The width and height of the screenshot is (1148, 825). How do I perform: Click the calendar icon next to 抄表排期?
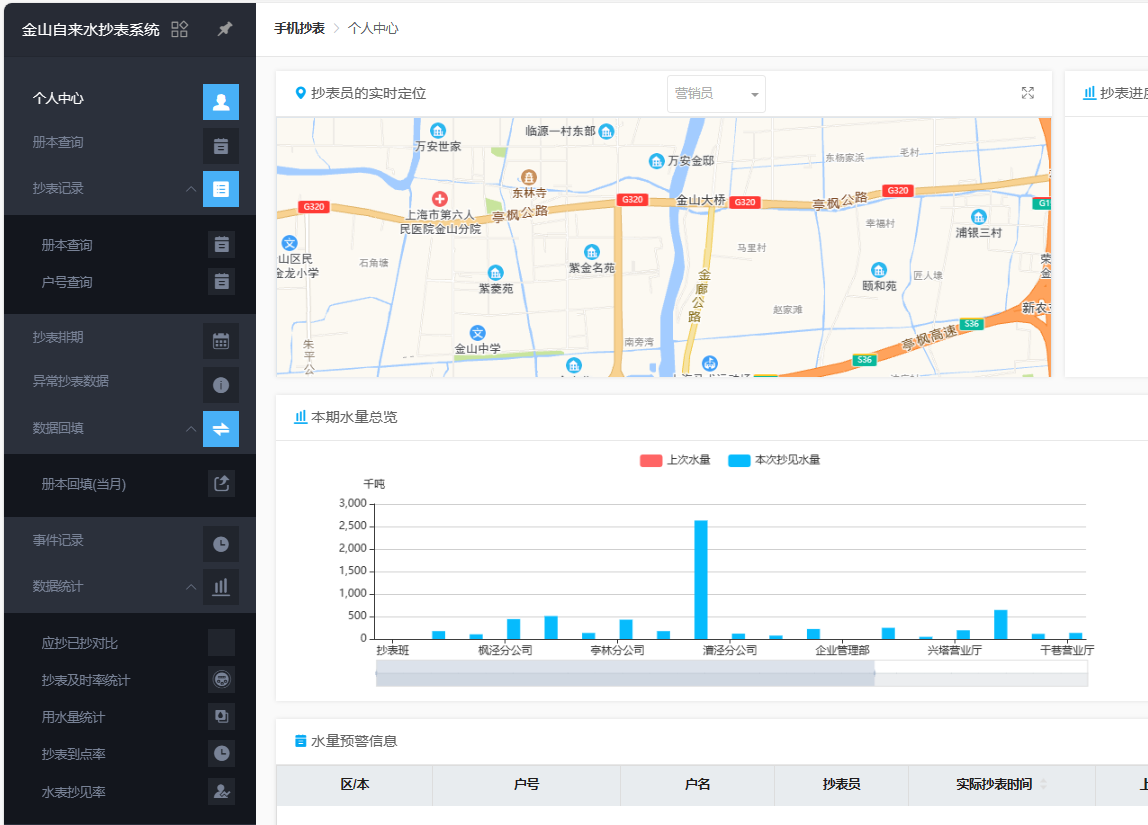click(221, 340)
